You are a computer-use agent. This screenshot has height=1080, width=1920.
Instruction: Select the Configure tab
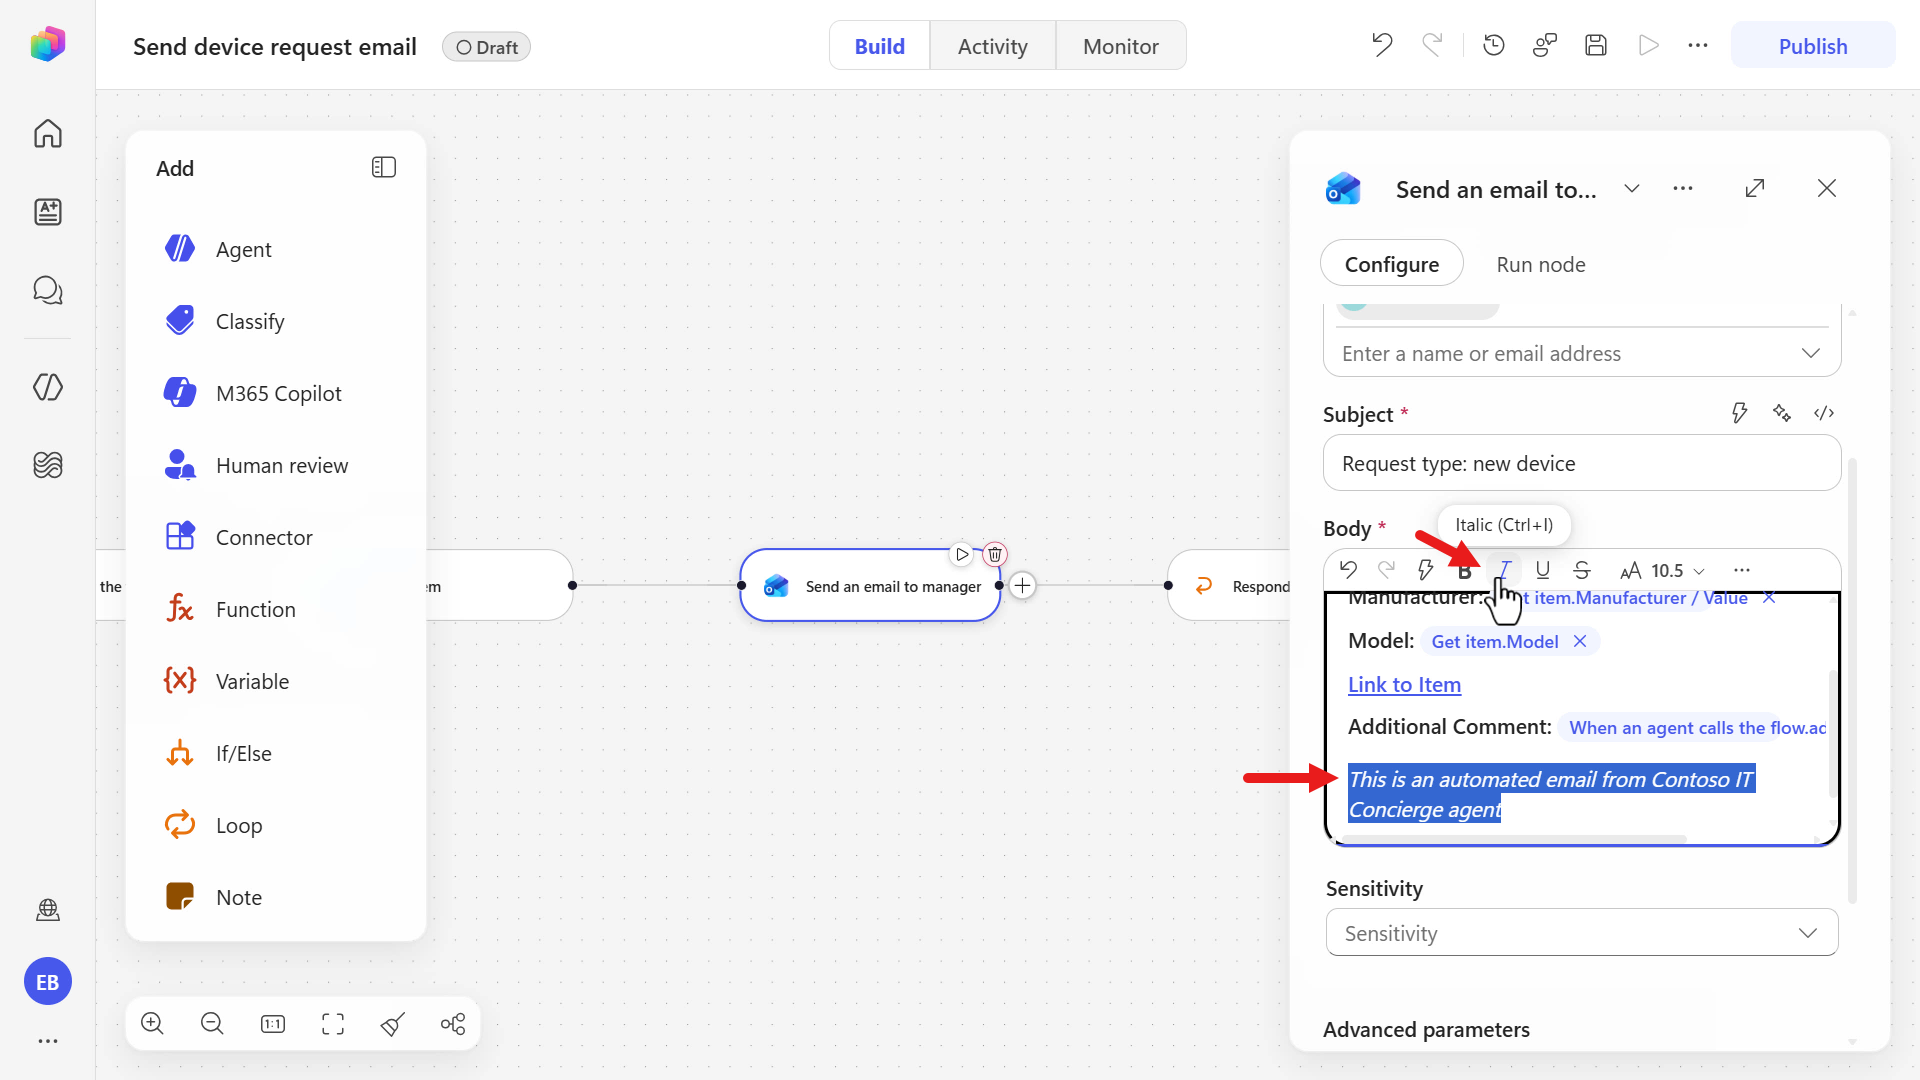pyautogui.click(x=1392, y=264)
